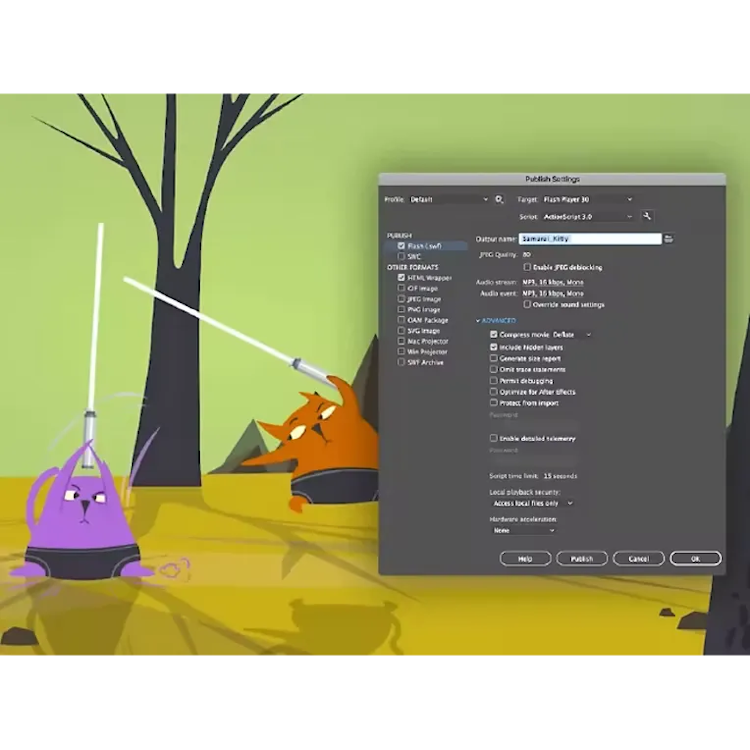750x750 pixels.
Task: Open the Profile Default dropdown
Action: click(449, 199)
